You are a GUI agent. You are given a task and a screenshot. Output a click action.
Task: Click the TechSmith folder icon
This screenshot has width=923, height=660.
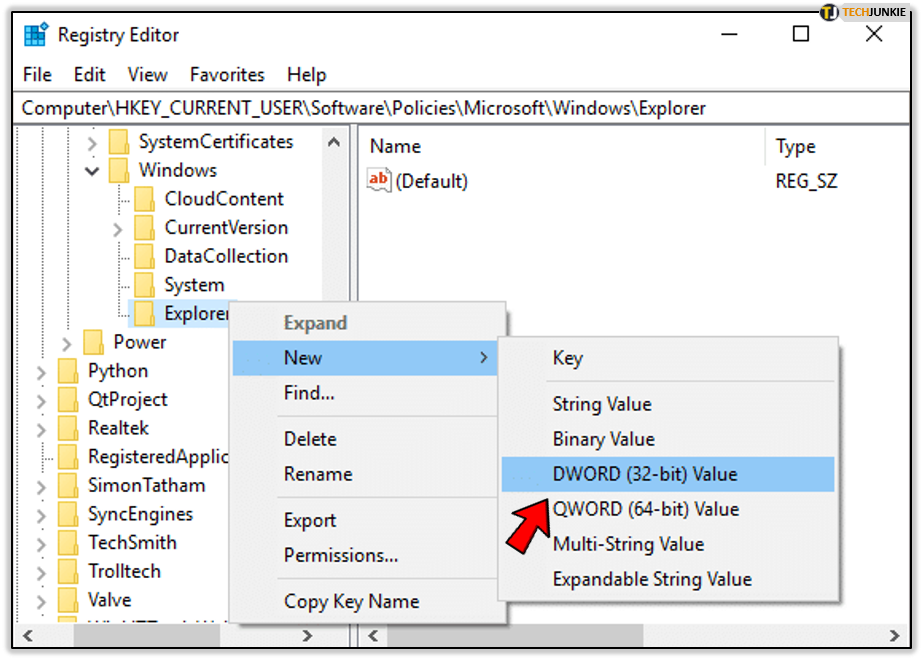(68, 542)
